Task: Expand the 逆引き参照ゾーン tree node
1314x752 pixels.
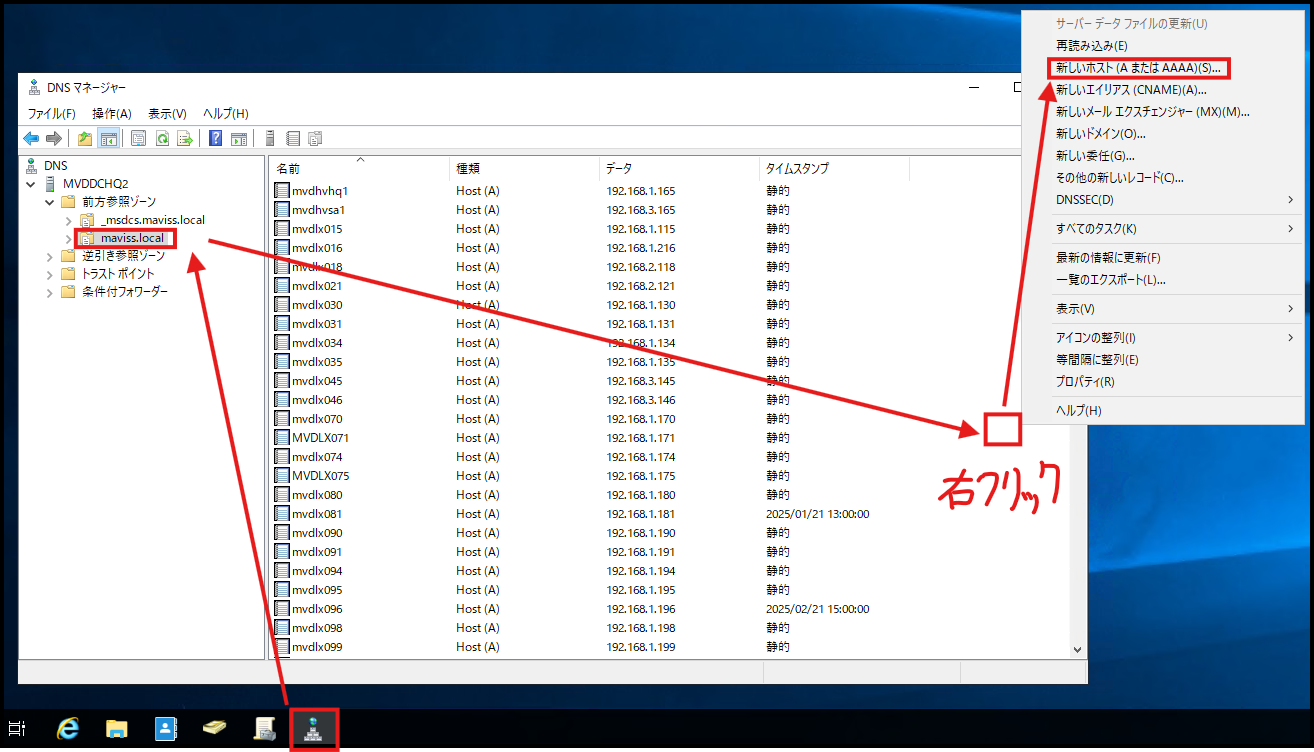Action: [x=50, y=255]
